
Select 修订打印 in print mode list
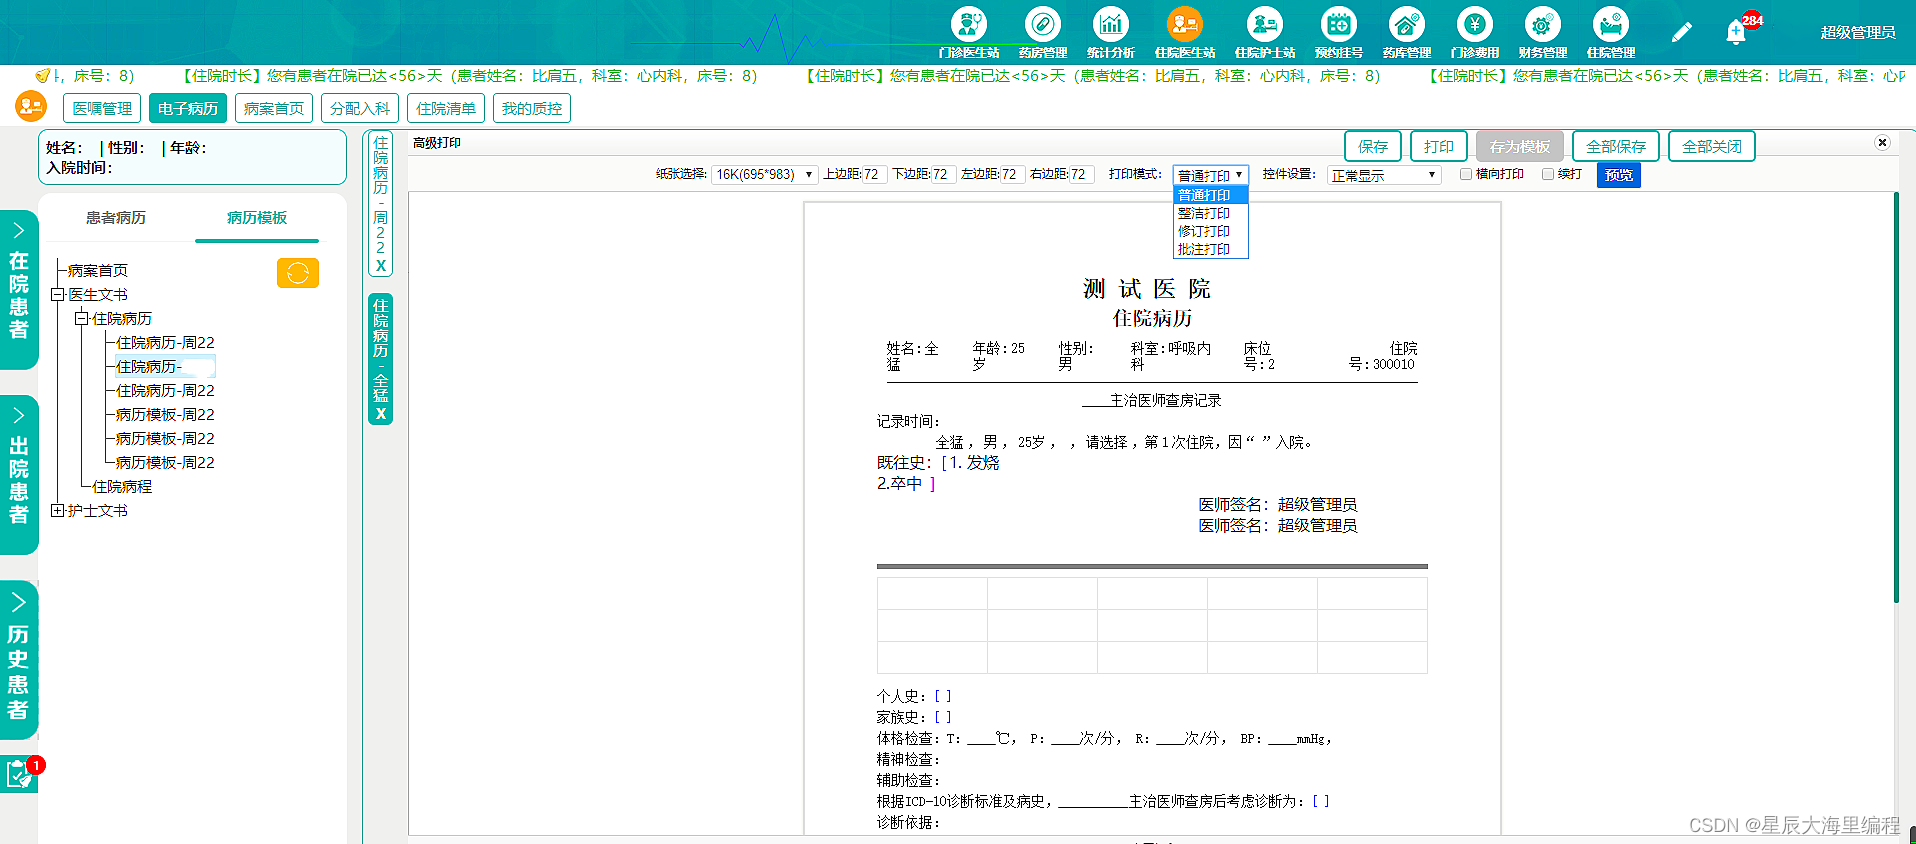pos(1210,231)
